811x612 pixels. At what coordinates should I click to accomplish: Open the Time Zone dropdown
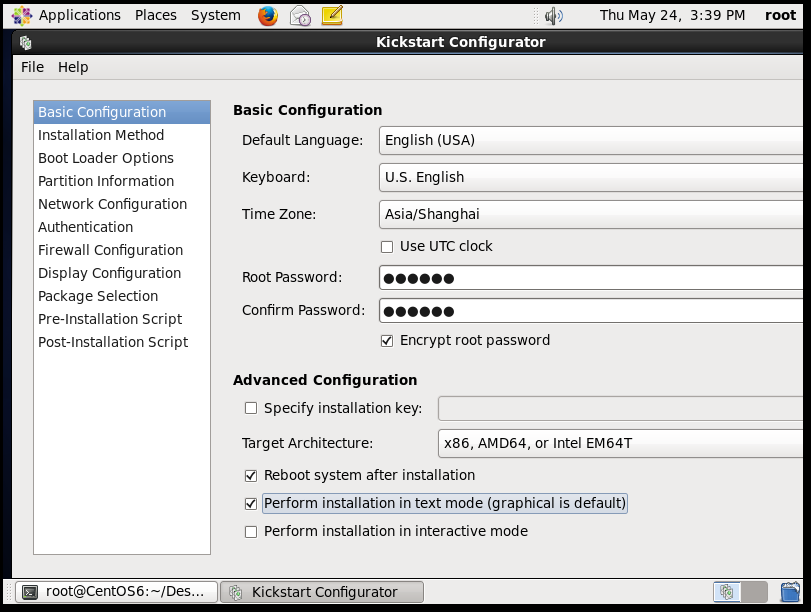(x=591, y=214)
